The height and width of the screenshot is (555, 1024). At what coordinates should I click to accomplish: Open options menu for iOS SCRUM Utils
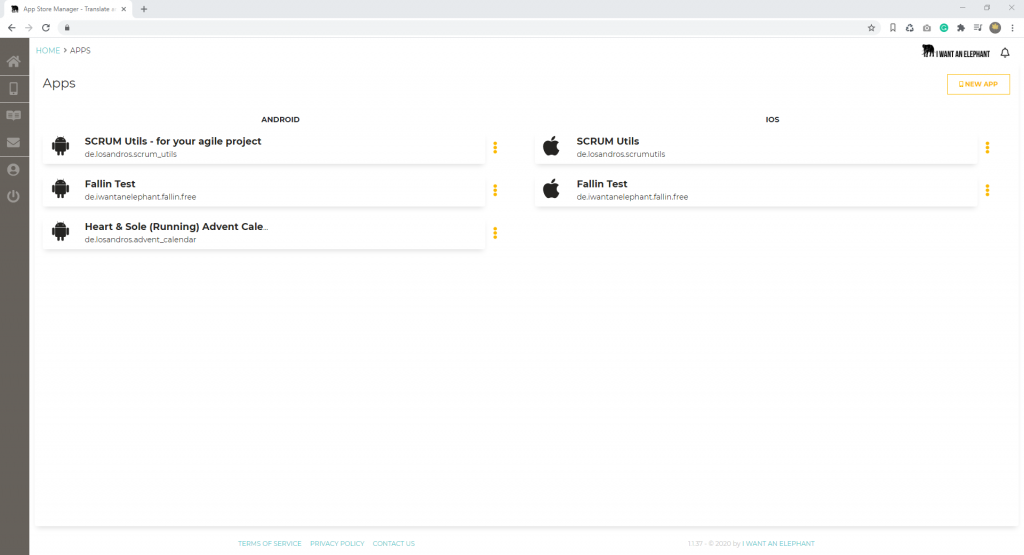pyautogui.click(x=987, y=148)
